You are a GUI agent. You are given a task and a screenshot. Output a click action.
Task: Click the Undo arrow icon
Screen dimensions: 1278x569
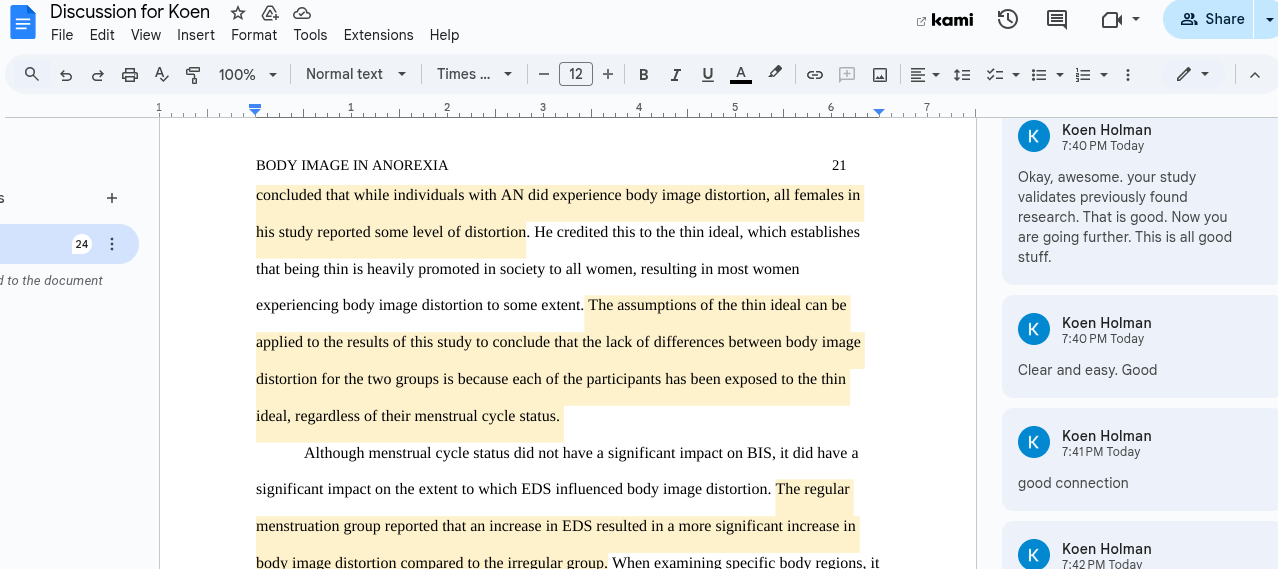(x=66, y=75)
